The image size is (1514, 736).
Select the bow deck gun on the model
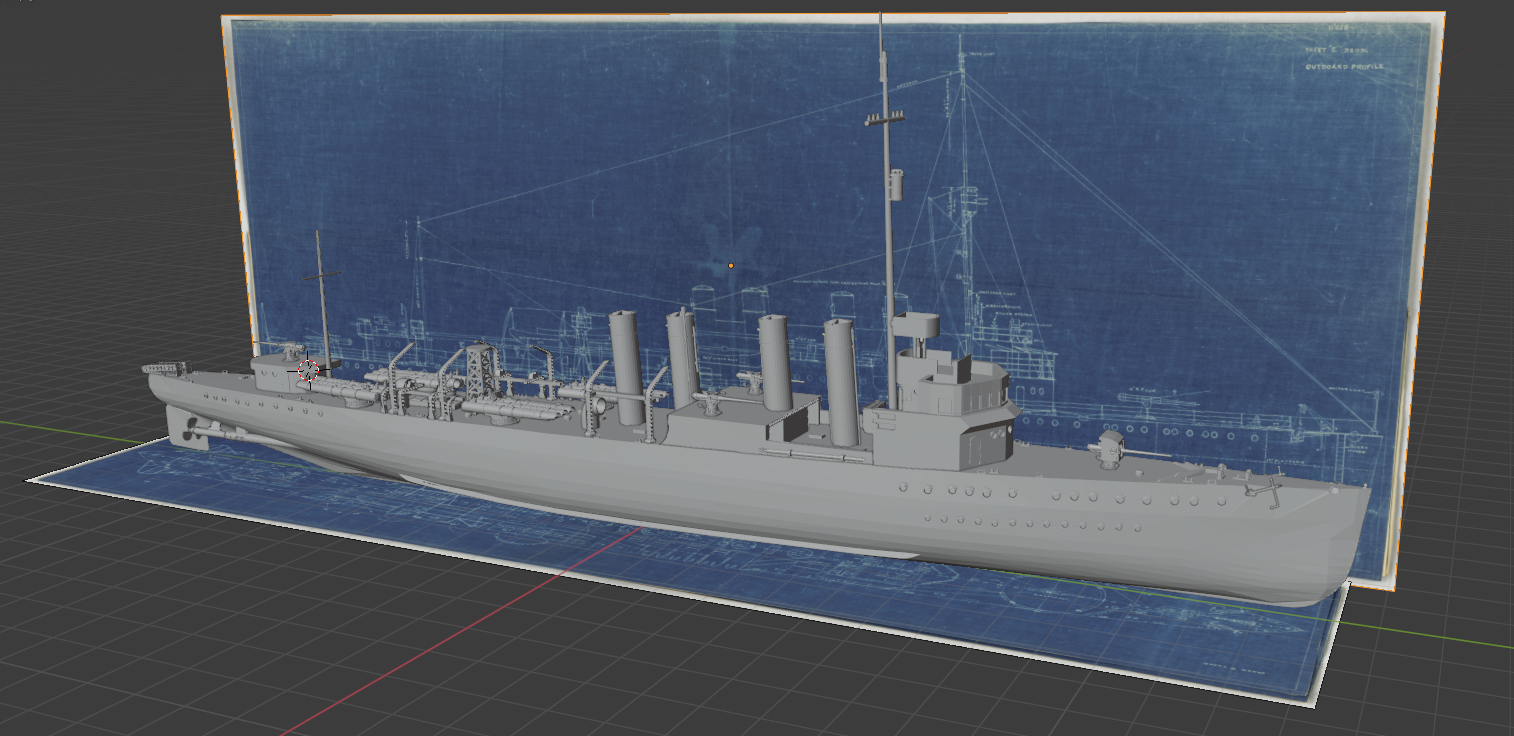tap(1113, 449)
